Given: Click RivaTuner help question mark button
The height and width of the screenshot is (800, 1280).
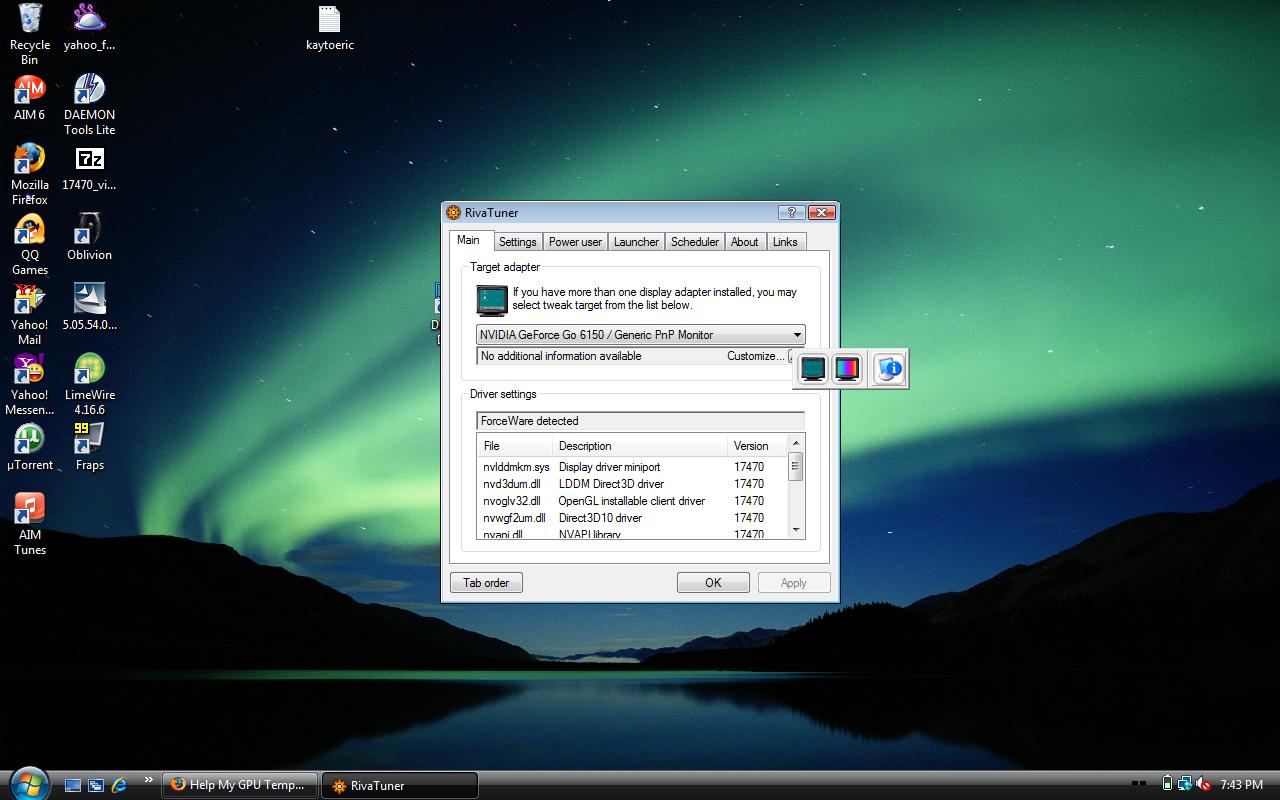Looking at the screenshot, I should [791, 212].
